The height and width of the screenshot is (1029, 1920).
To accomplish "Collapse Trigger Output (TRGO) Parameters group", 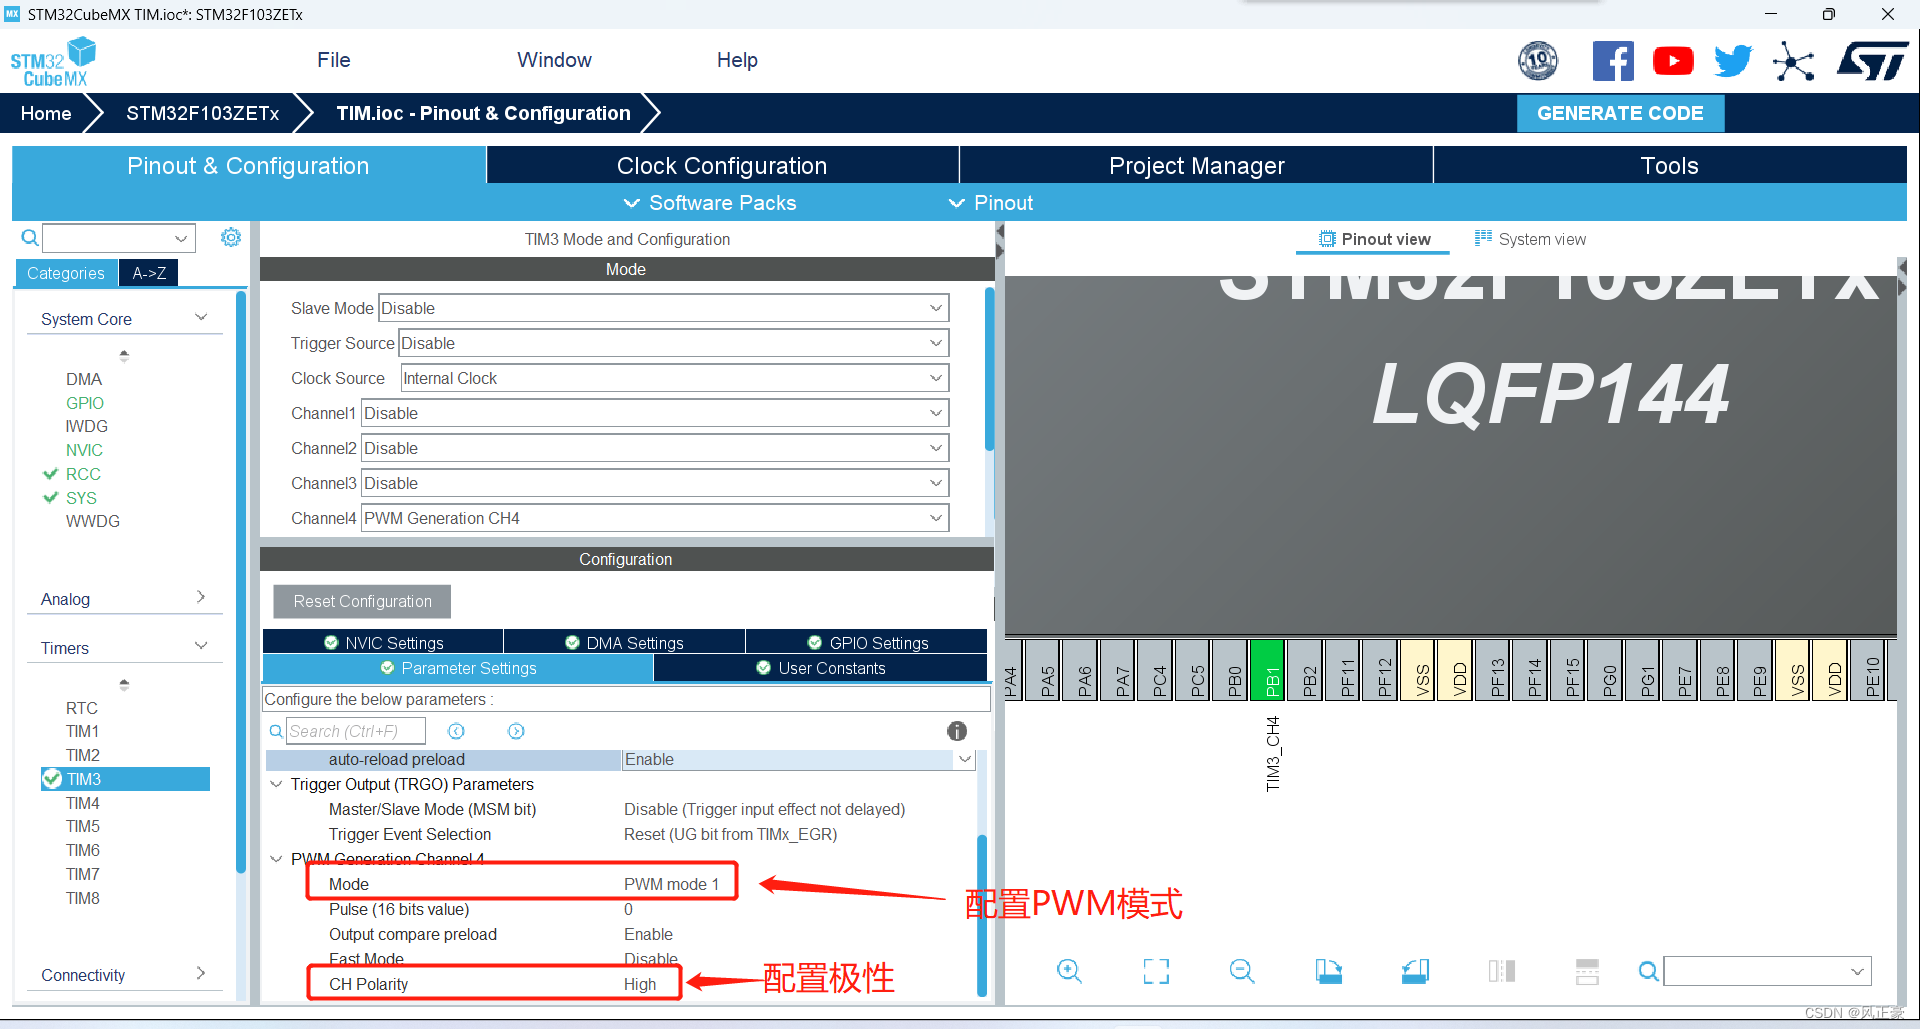I will [276, 784].
